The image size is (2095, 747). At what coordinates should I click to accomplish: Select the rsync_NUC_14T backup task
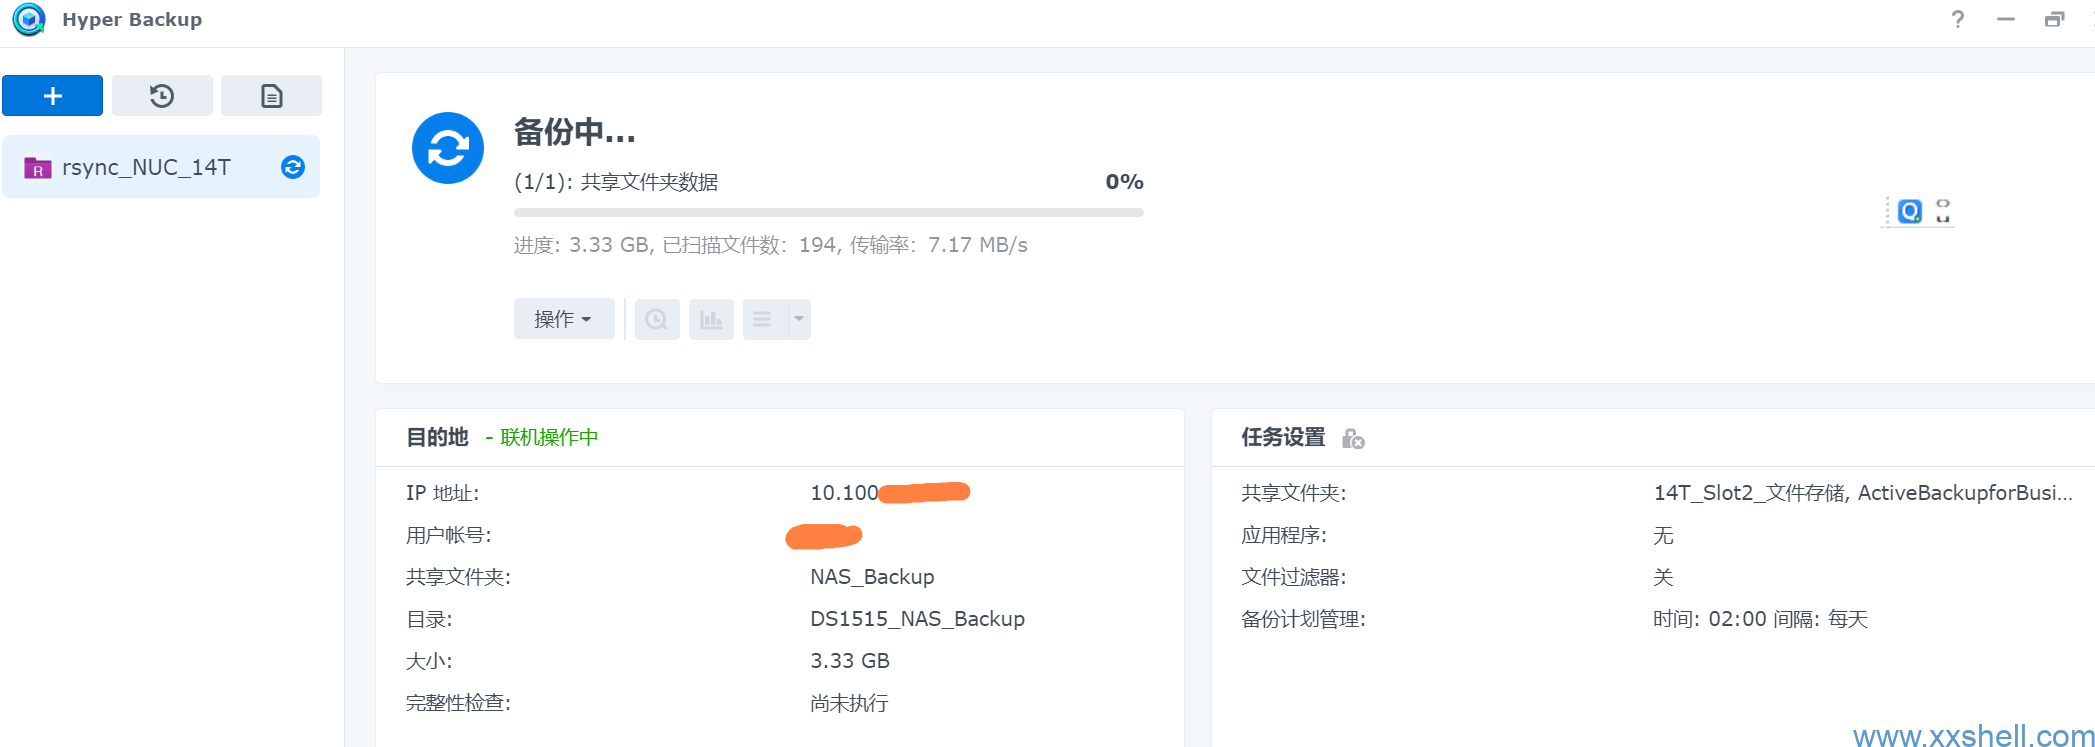[146, 167]
